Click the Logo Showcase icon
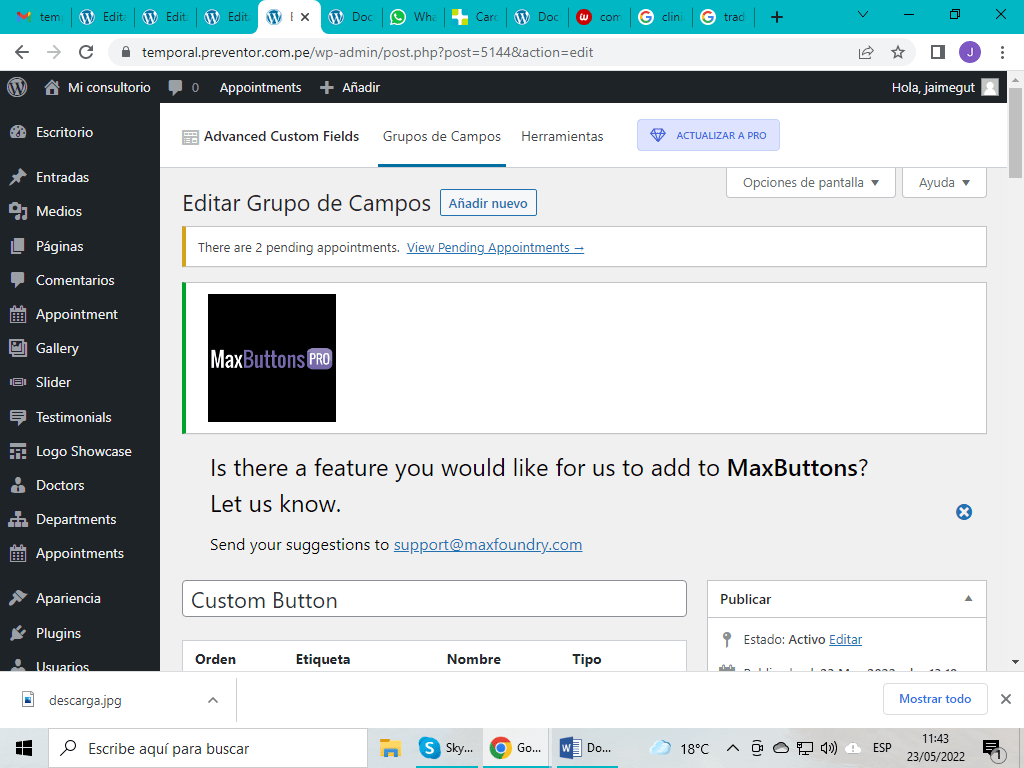The height and width of the screenshot is (768, 1024). click(x=18, y=451)
